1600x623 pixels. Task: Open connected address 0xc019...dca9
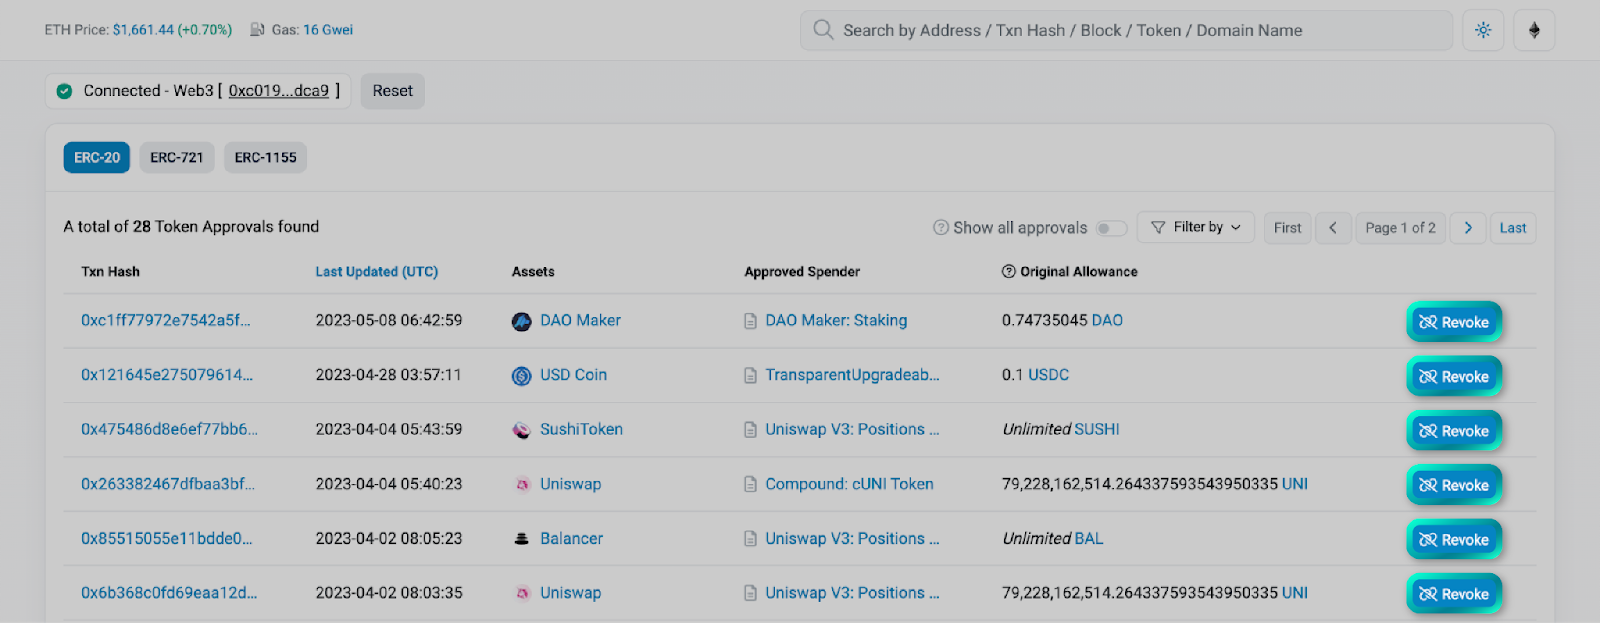[x=279, y=91]
